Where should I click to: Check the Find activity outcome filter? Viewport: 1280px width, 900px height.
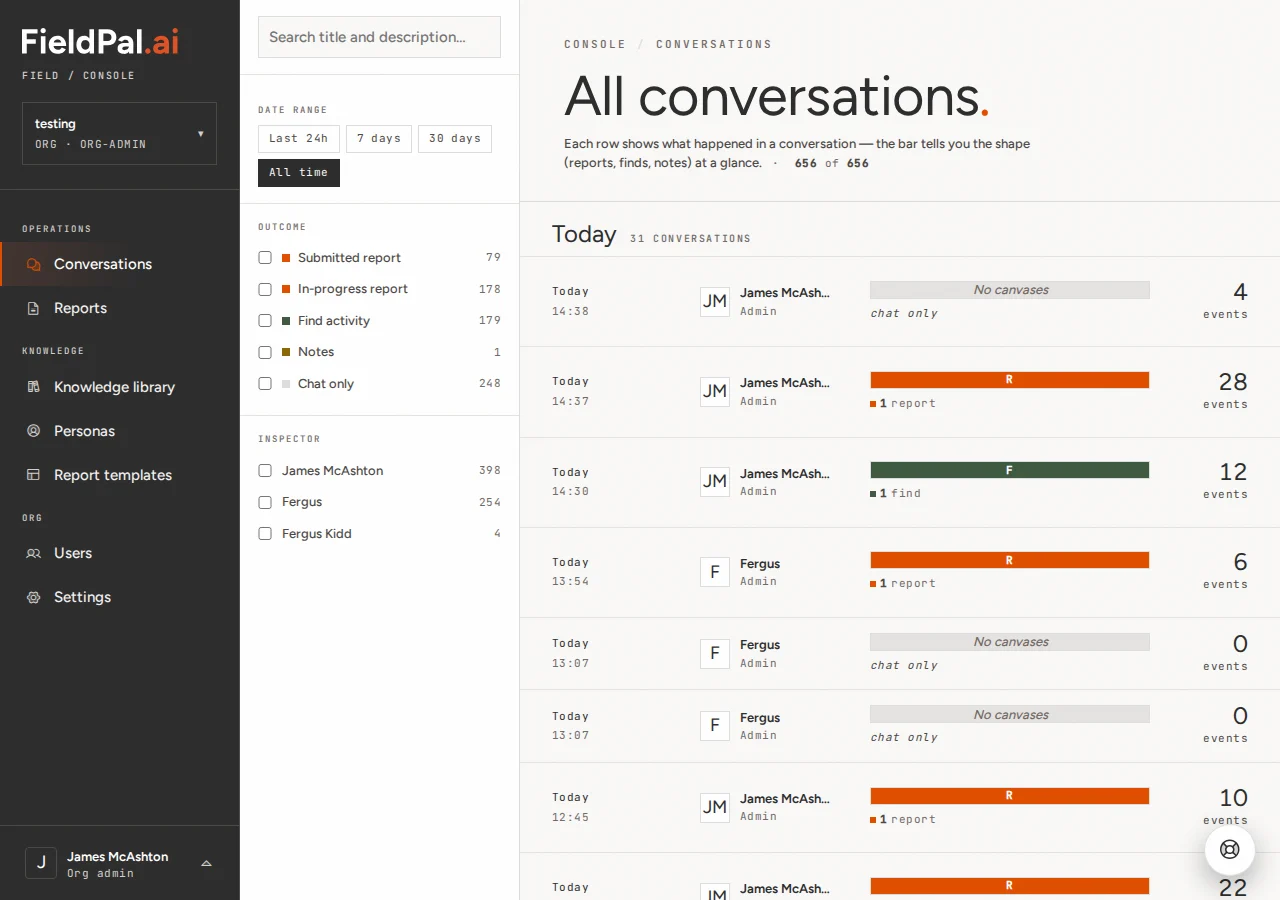(x=265, y=321)
